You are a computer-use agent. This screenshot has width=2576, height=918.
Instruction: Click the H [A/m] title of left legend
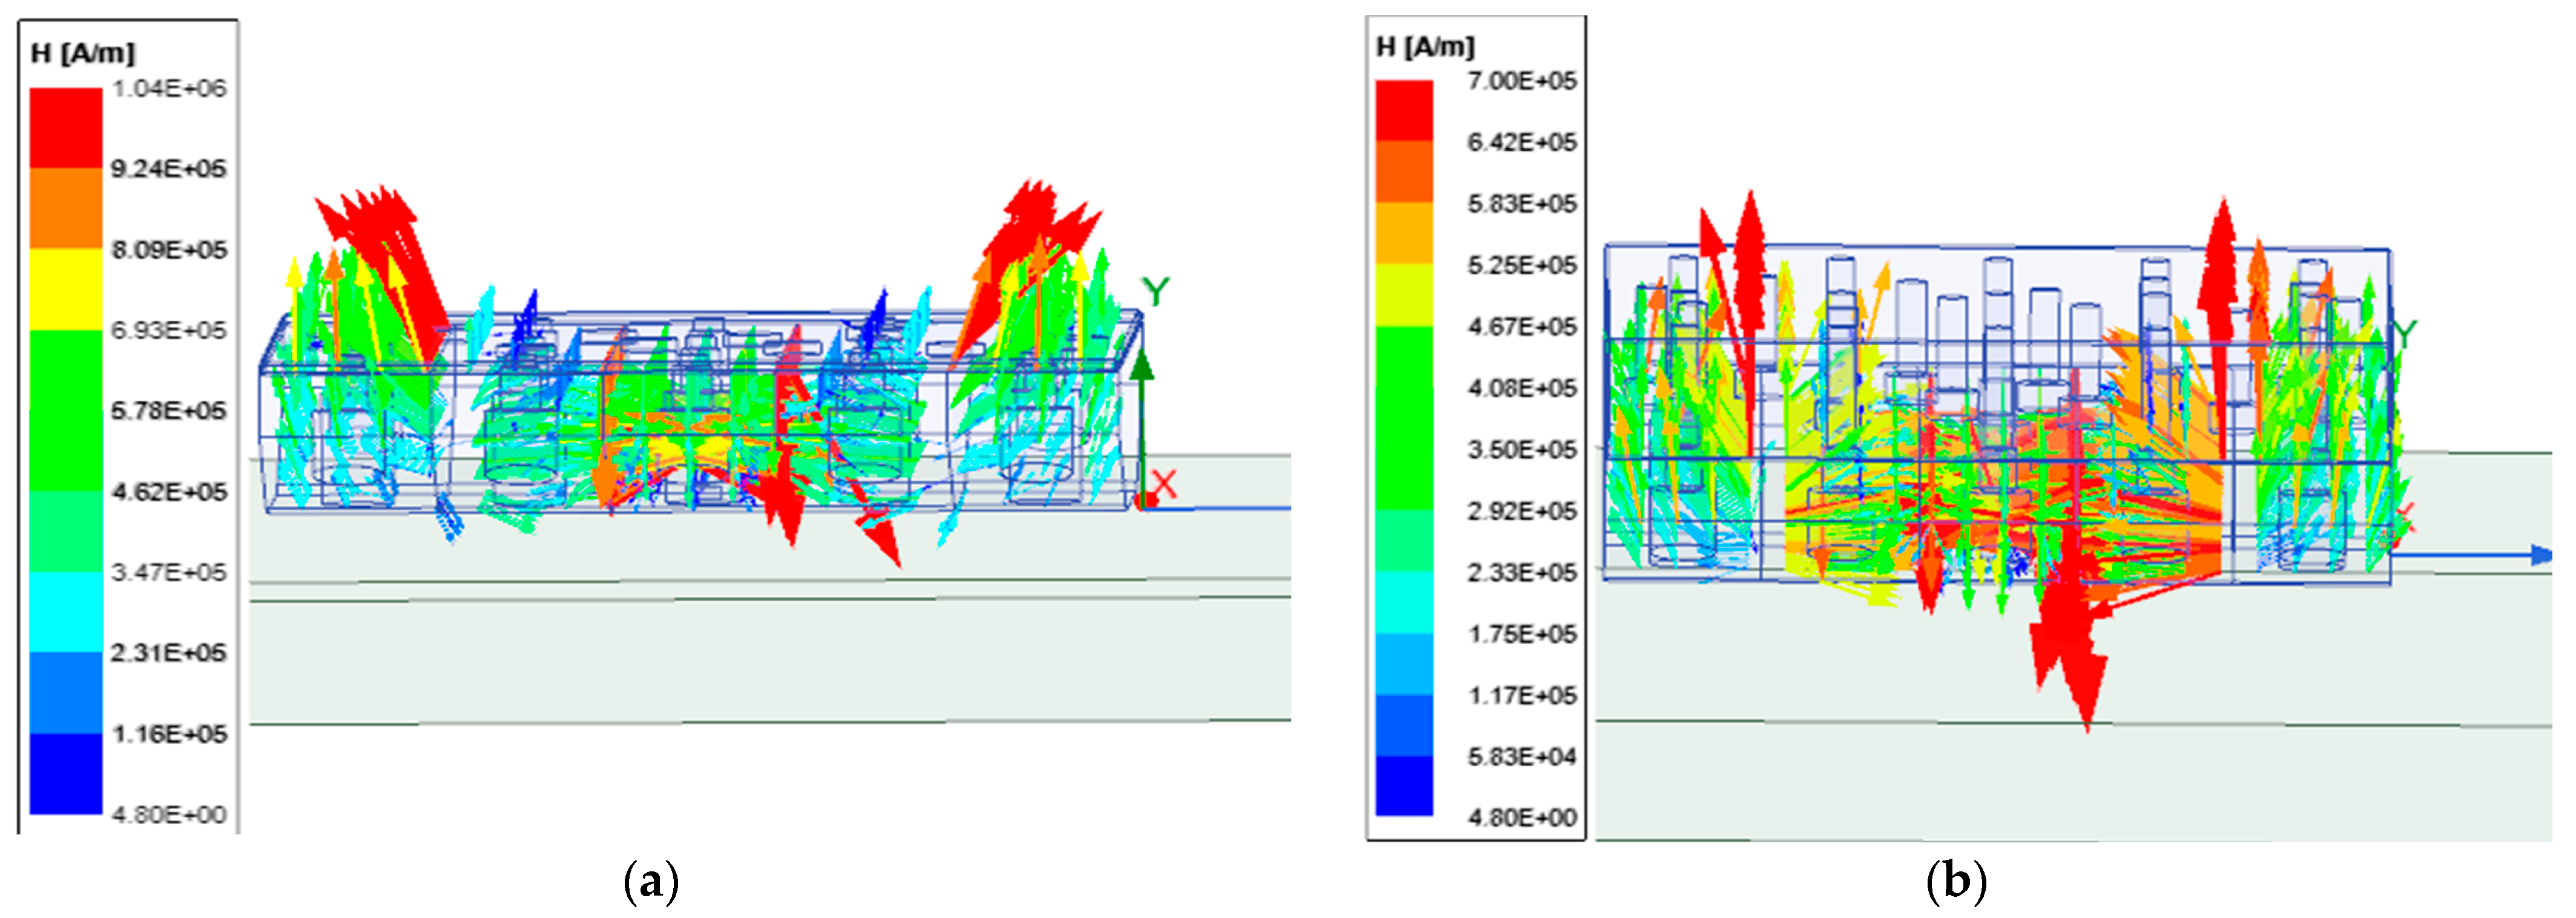point(83,53)
